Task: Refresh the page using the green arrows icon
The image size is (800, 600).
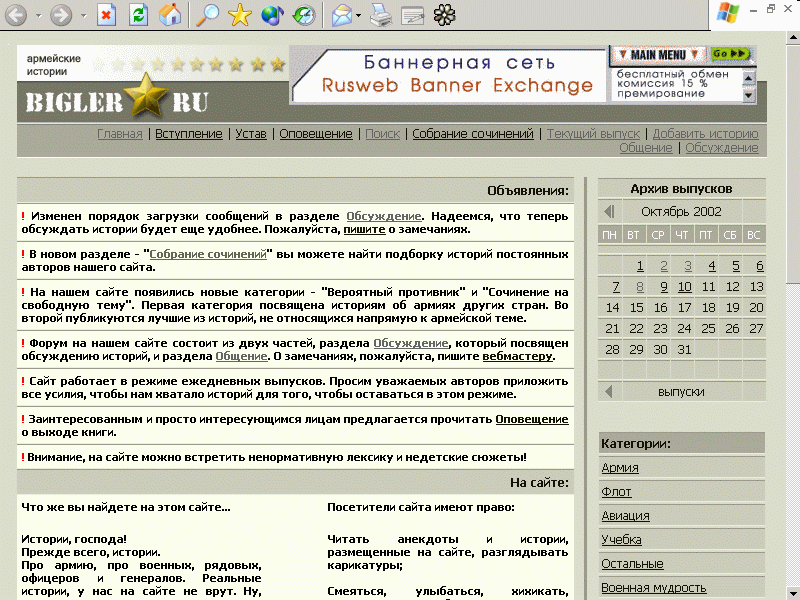Action: [138, 15]
